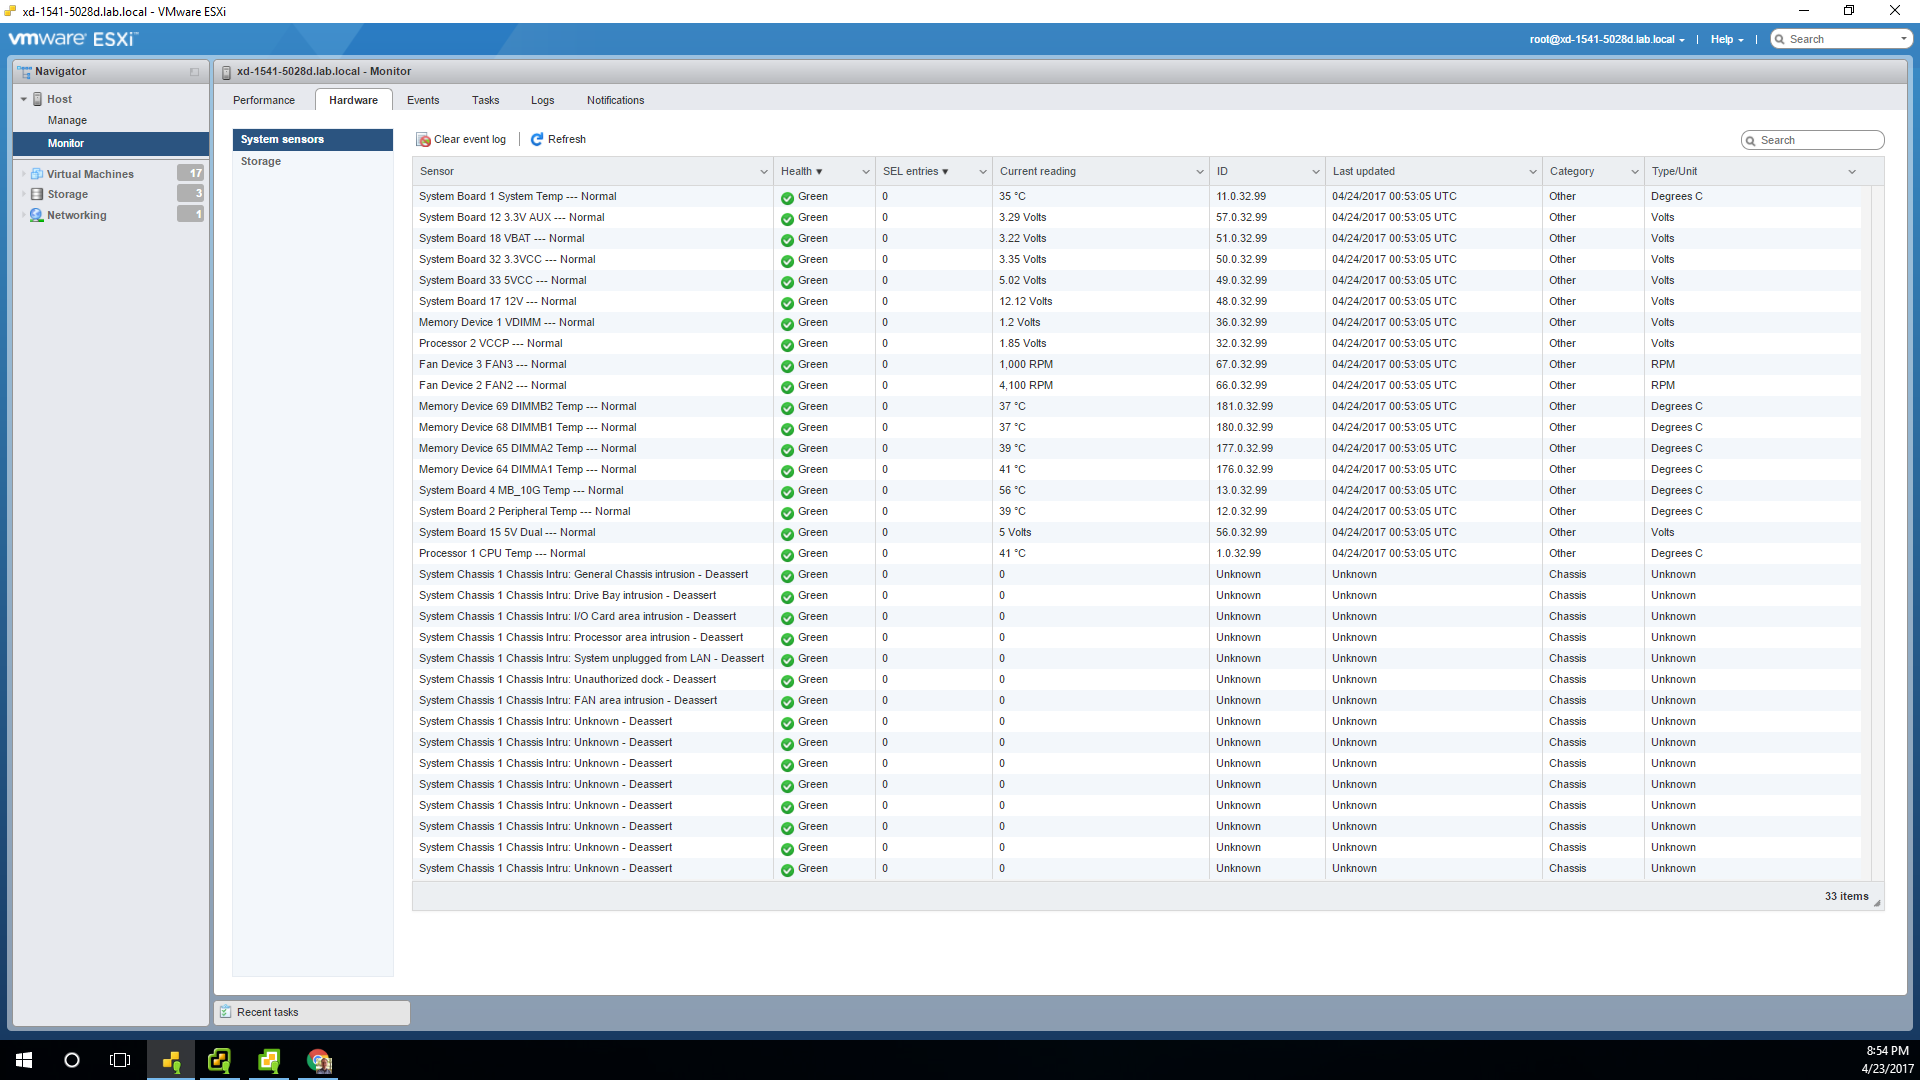Viewport: 1920px width, 1080px height.
Task: Select row System Board 4 MB_10G Temp
Action: pyautogui.click(x=1137, y=491)
